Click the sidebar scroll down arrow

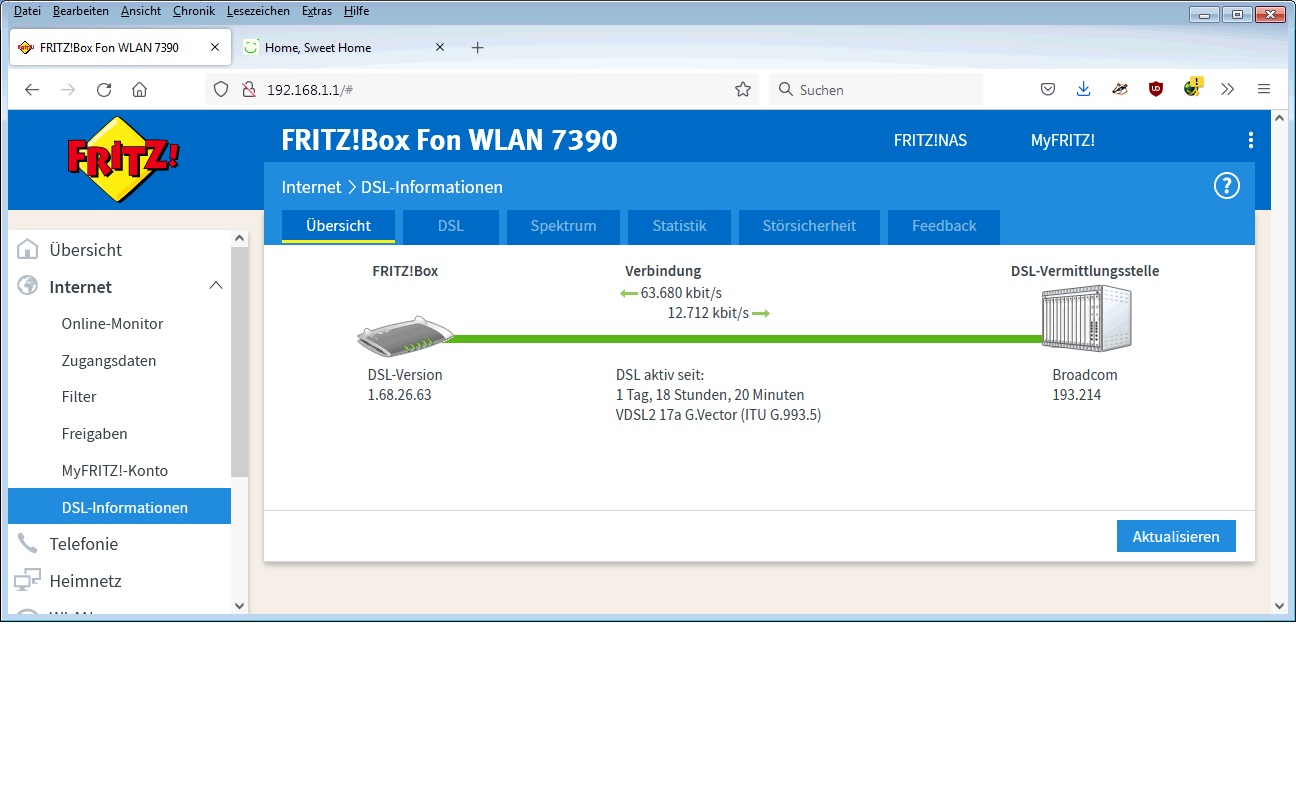coord(239,605)
